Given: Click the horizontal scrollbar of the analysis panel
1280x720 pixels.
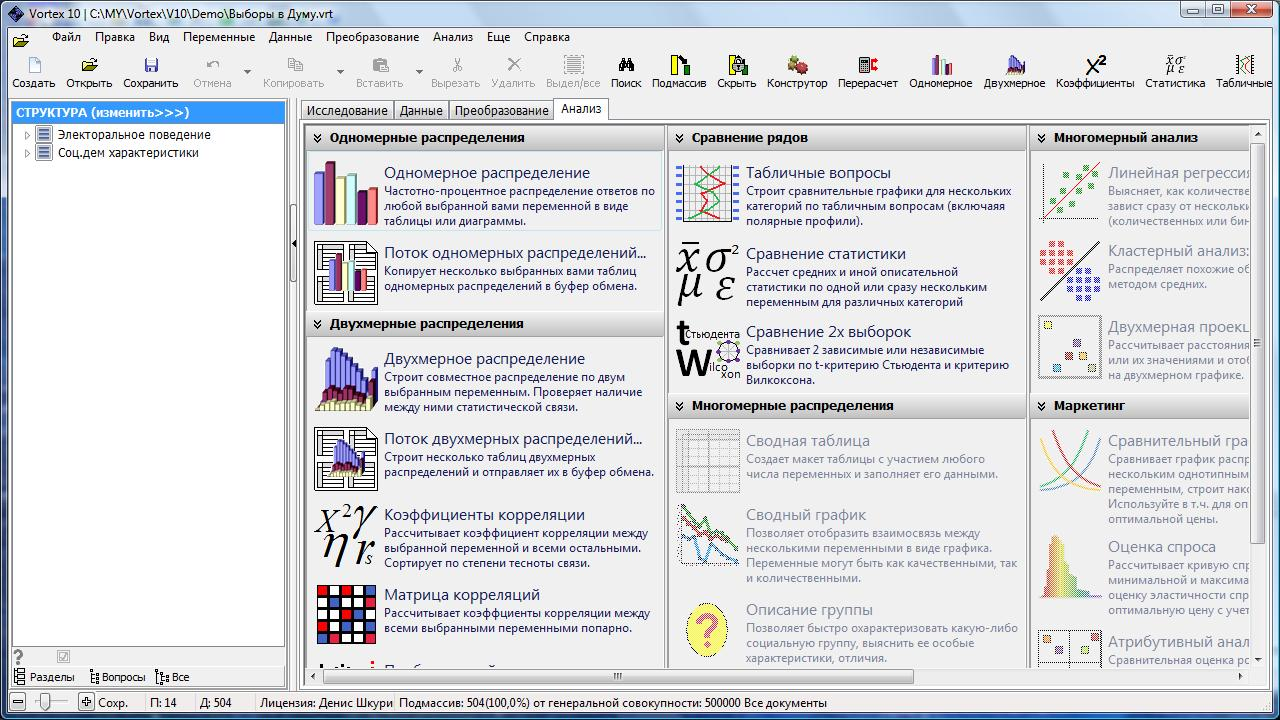Looking at the screenshot, I should tap(617, 677).
